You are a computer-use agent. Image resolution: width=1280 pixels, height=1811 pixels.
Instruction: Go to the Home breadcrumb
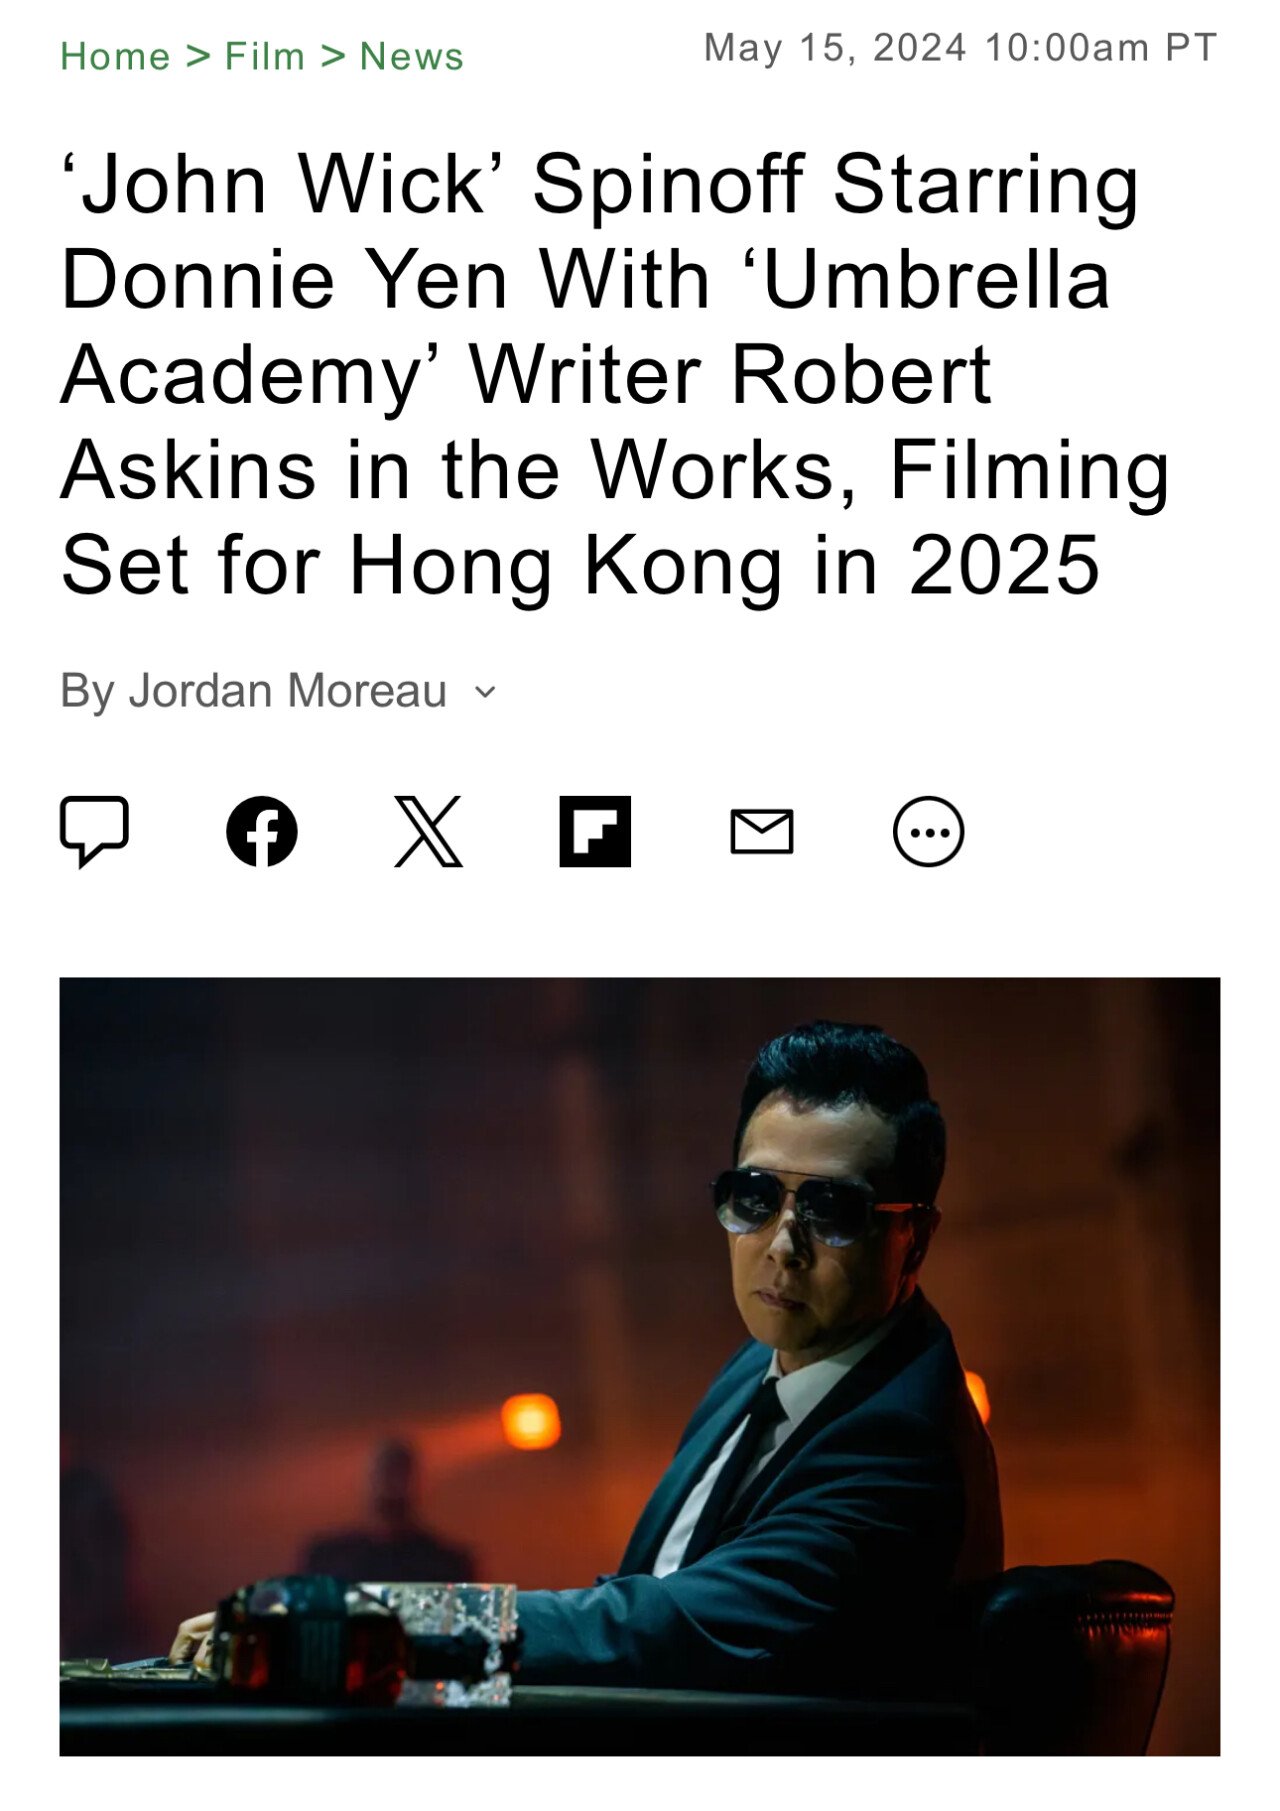[115, 56]
